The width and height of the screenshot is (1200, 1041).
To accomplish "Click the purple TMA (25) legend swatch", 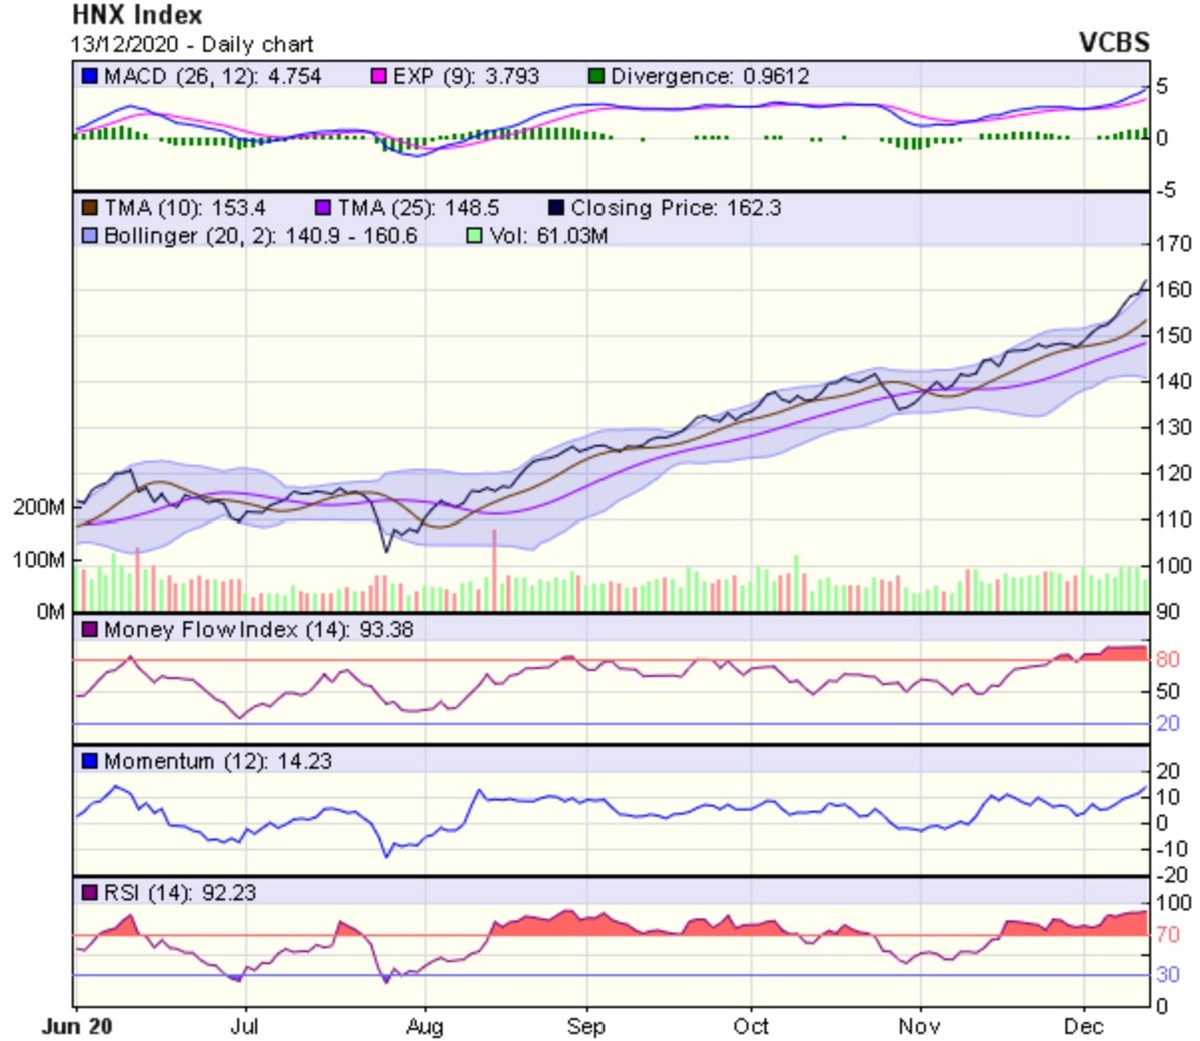I will point(323,209).
